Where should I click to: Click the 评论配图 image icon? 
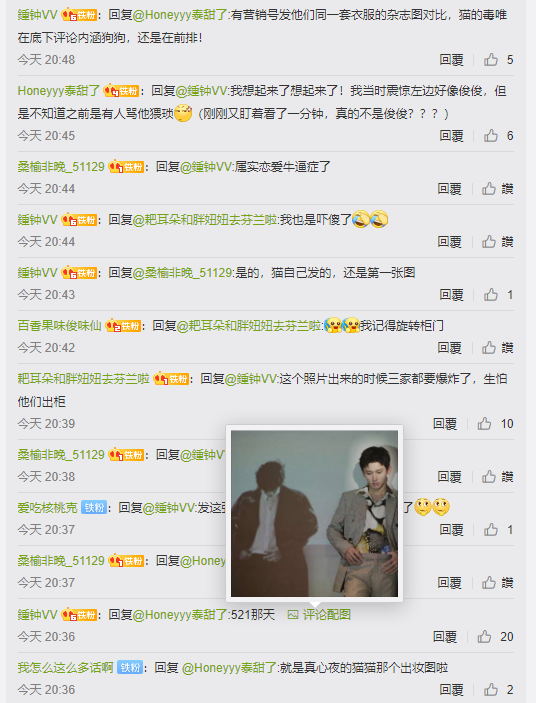pos(293,615)
